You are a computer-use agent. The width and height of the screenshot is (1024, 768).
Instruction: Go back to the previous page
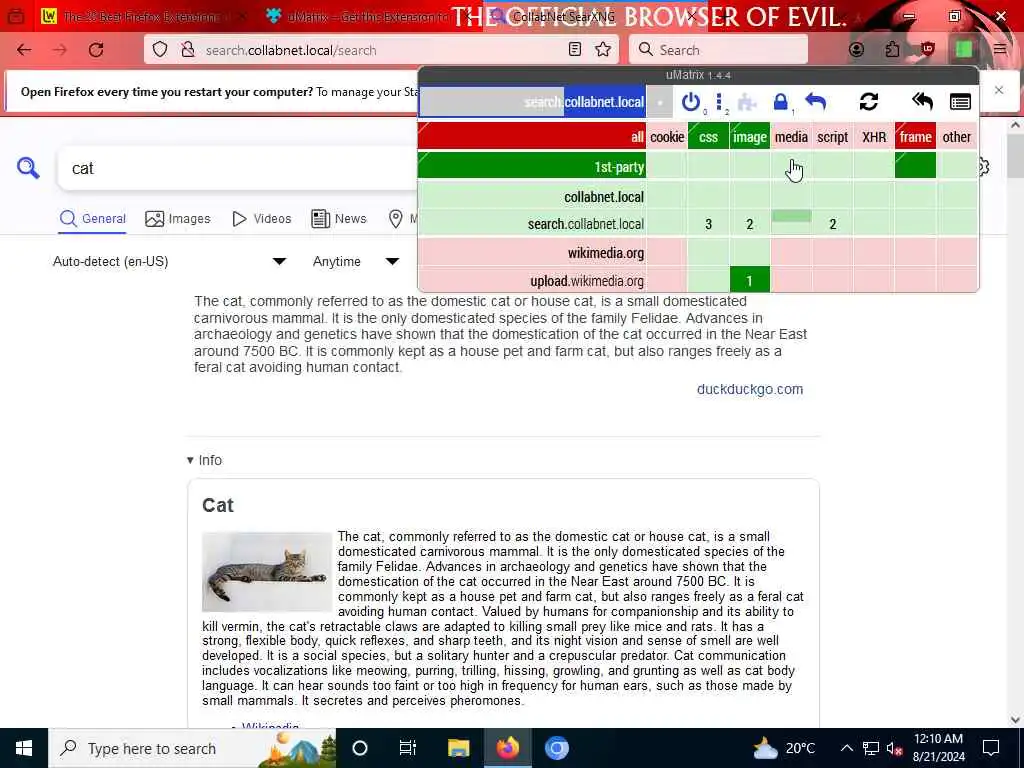[x=24, y=50]
